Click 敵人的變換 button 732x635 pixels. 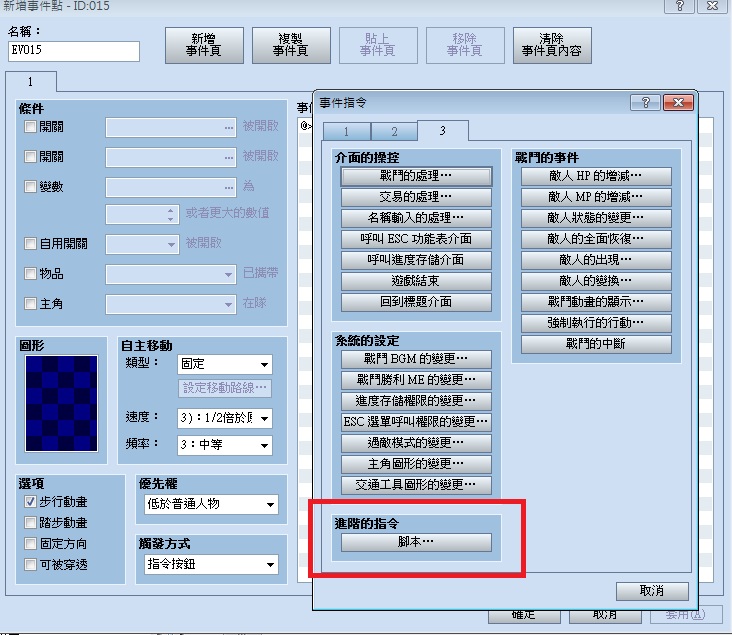(596, 281)
